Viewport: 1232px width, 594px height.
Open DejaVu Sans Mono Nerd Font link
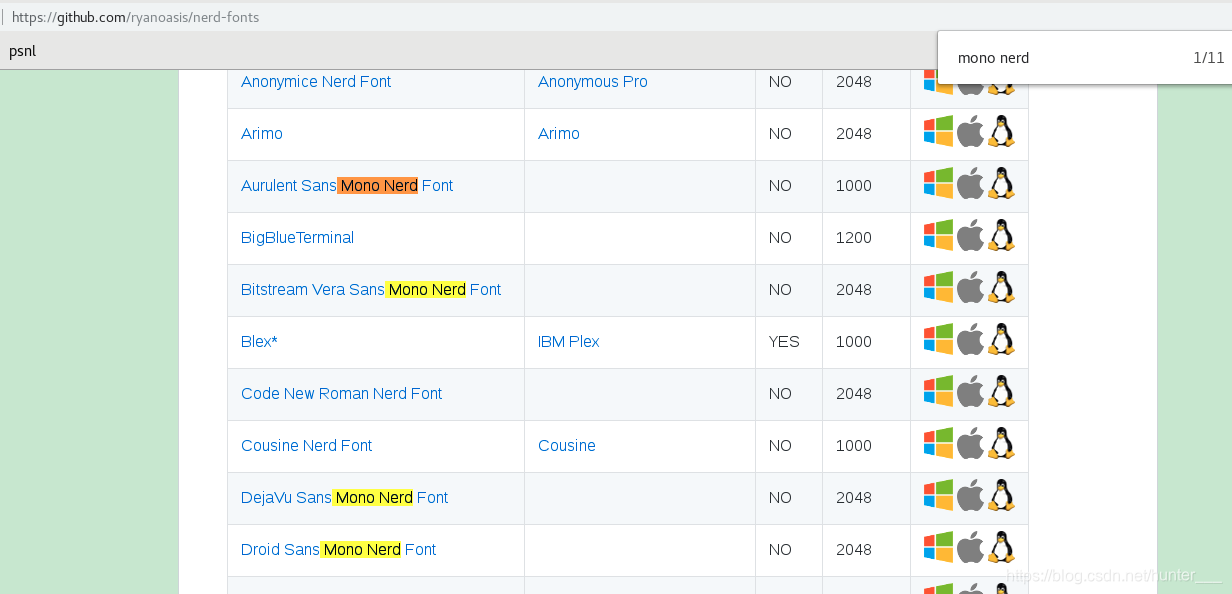[x=345, y=498]
